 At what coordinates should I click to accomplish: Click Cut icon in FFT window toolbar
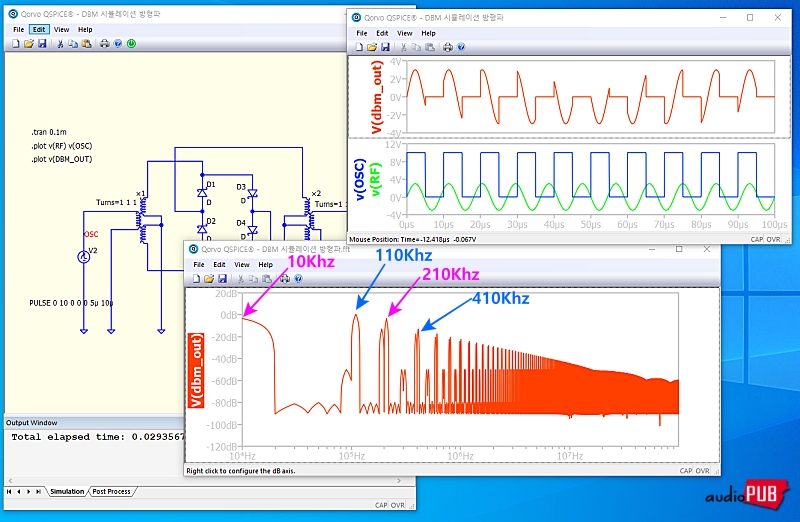(x=240, y=279)
